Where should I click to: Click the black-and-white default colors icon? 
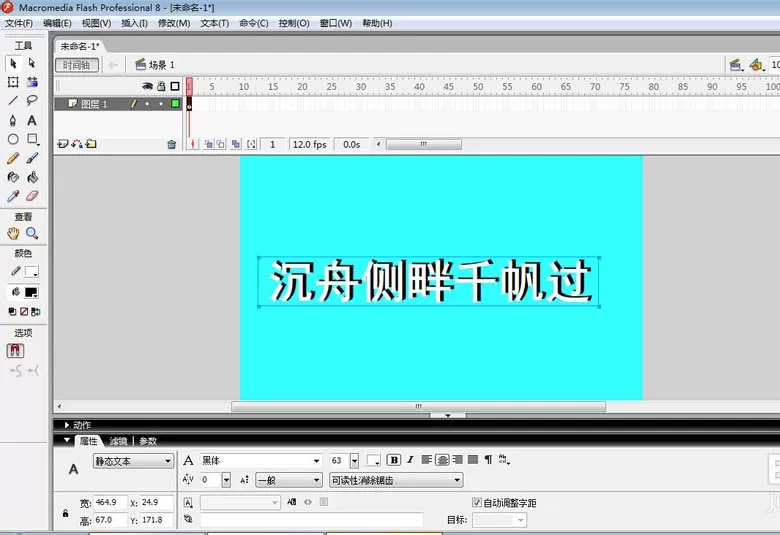click(x=12, y=312)
